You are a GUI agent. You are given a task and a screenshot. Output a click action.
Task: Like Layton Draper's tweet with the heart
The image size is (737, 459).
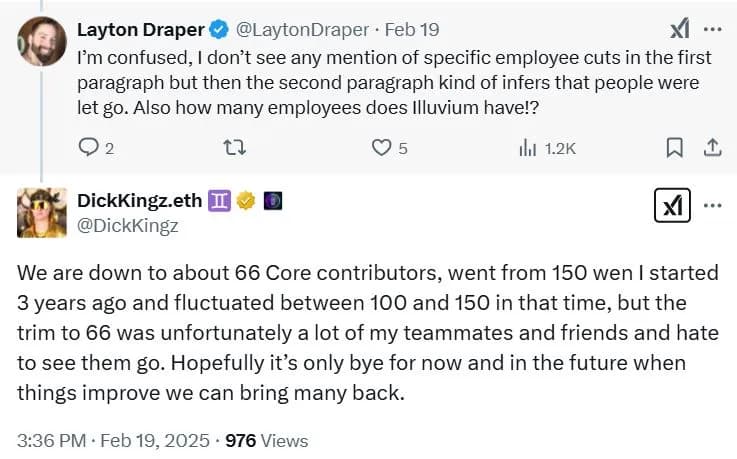point(380,148)
